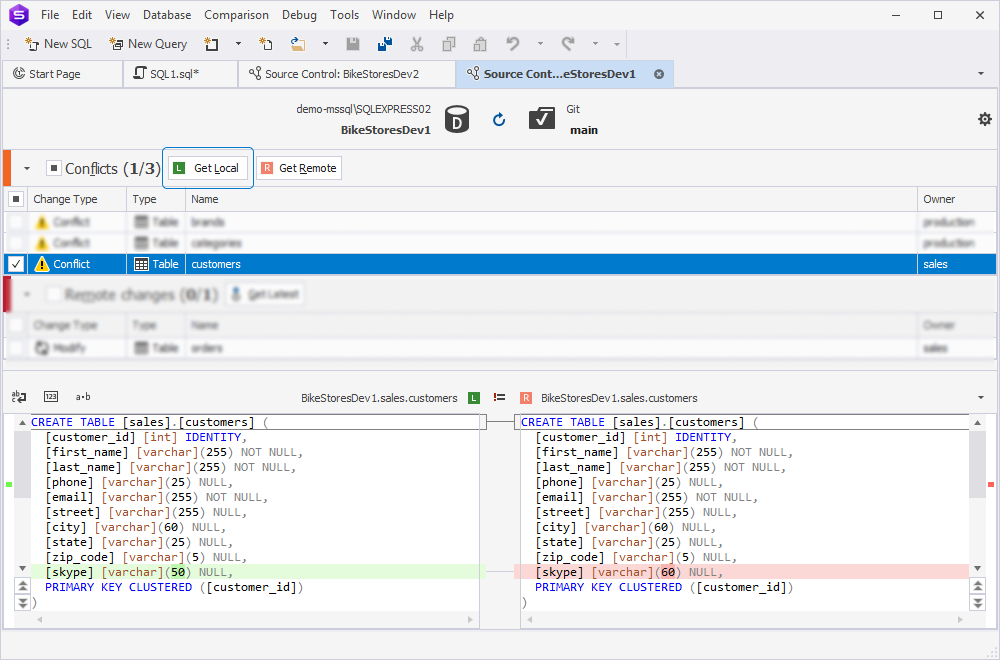Open the File menu
This screenshot has width=1000, height=660.
[50, 15]
